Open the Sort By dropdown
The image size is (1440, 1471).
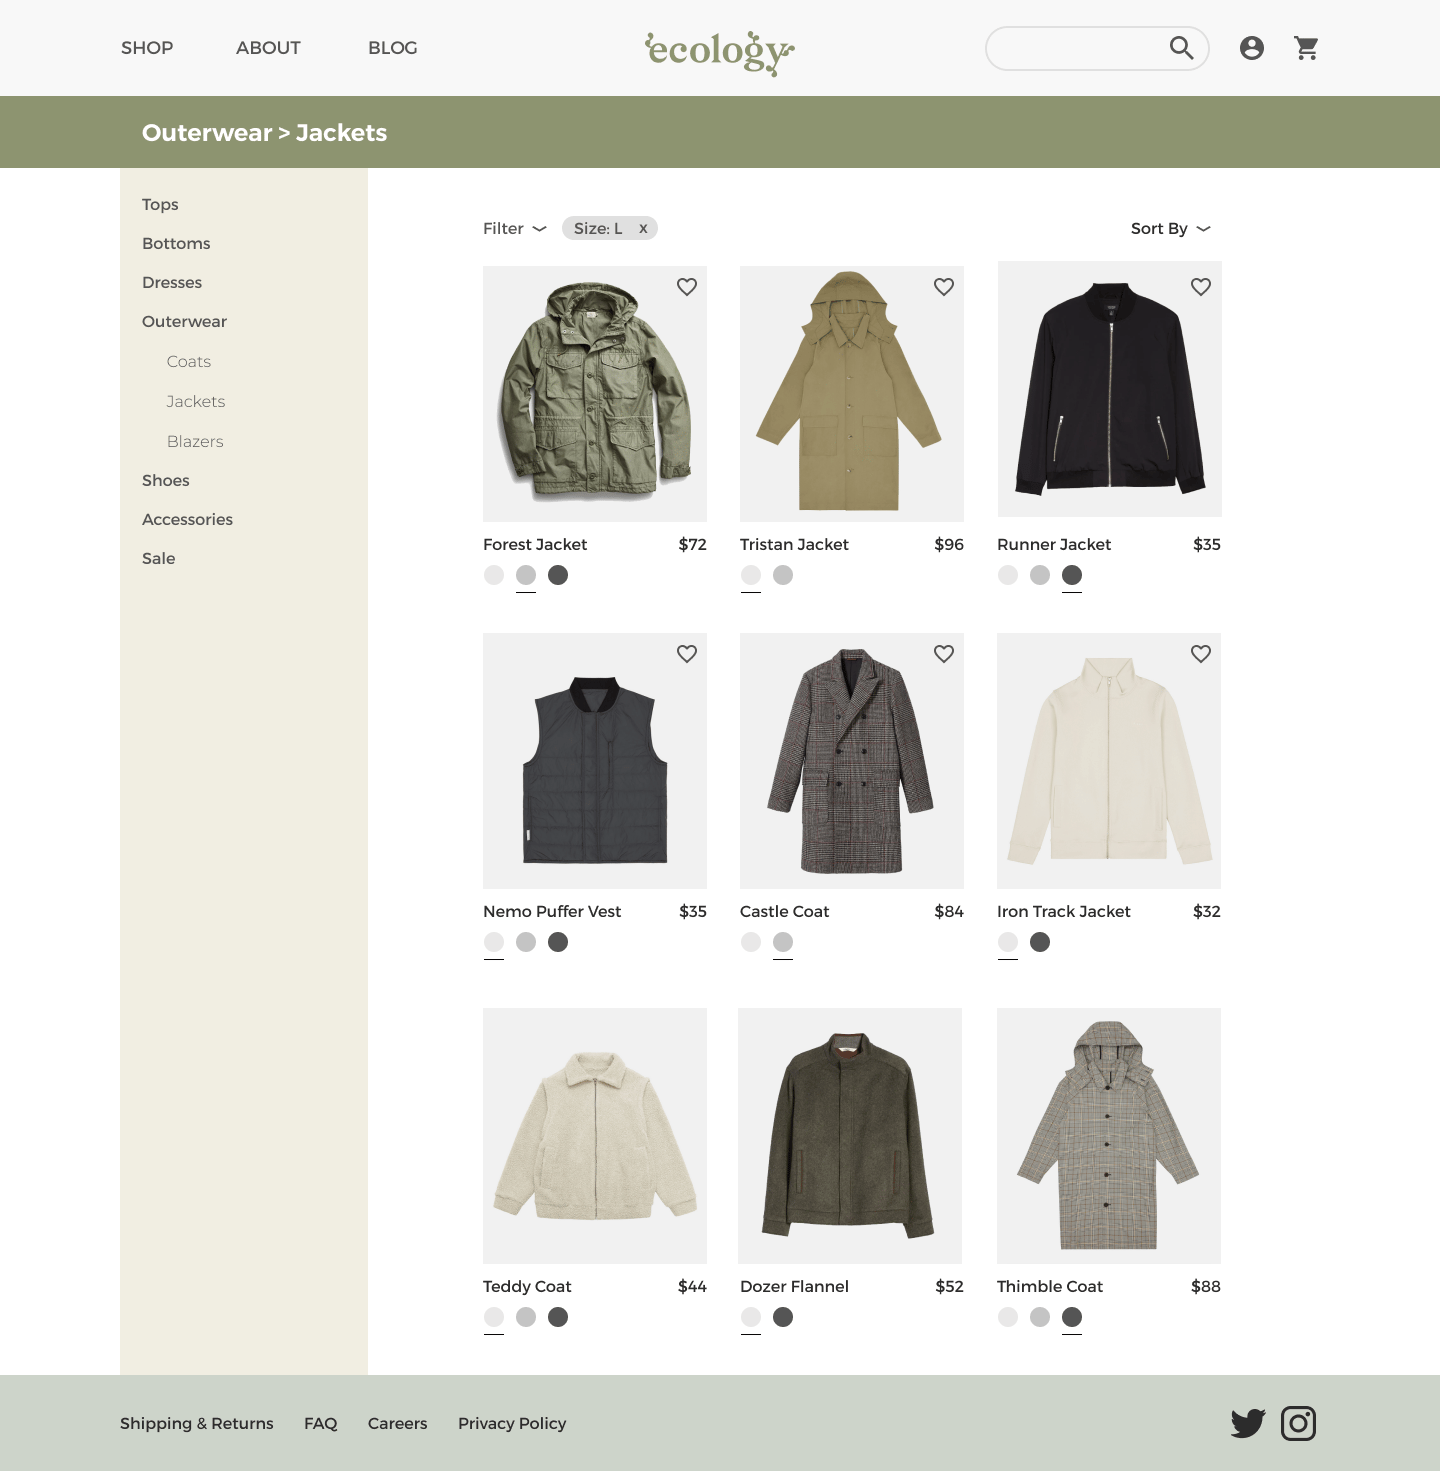pos(1171,229)
